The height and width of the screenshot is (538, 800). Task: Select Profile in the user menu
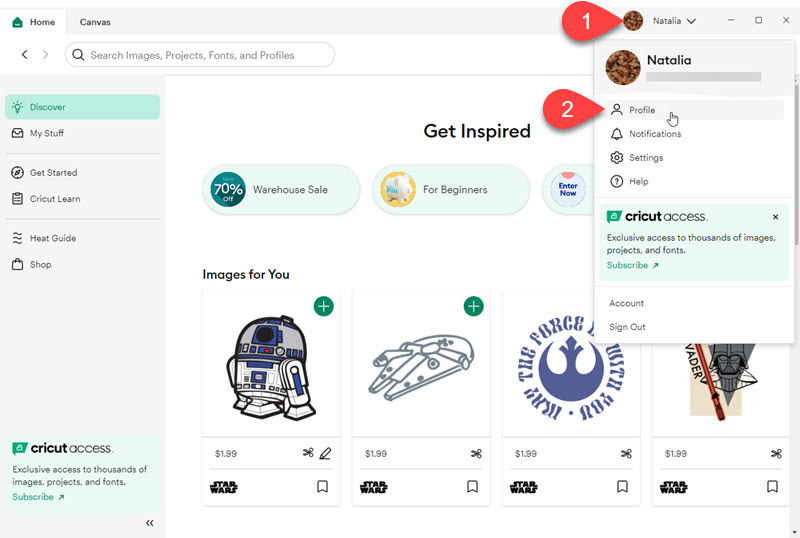point(642,110)
